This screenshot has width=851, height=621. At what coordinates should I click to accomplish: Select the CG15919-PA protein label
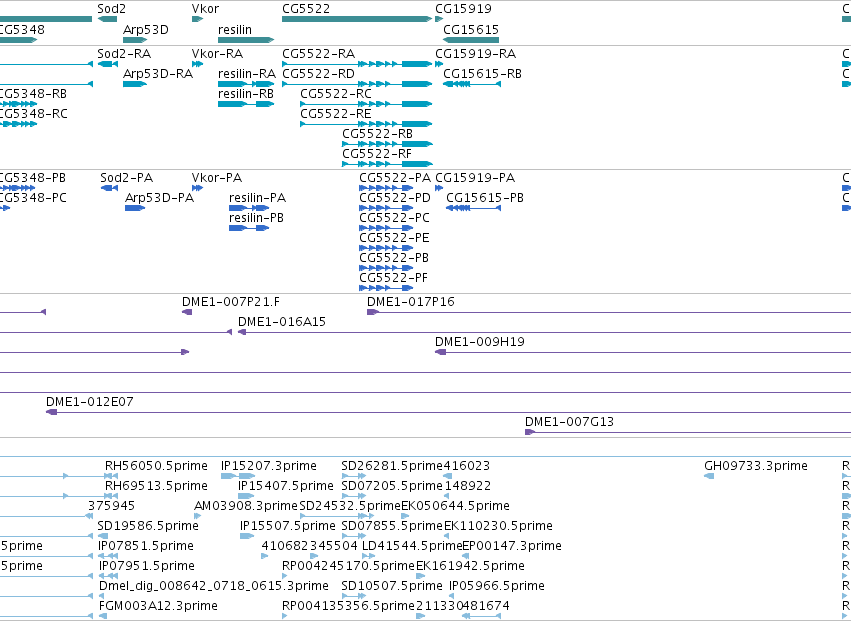475,178
